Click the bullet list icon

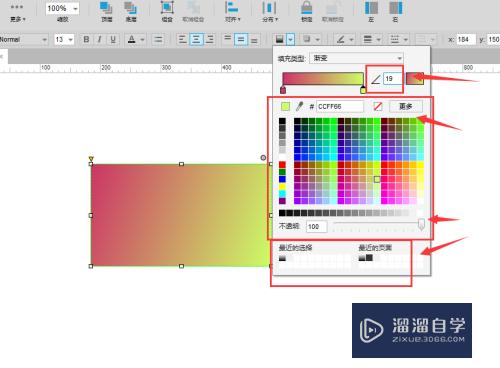pos(158,39)
